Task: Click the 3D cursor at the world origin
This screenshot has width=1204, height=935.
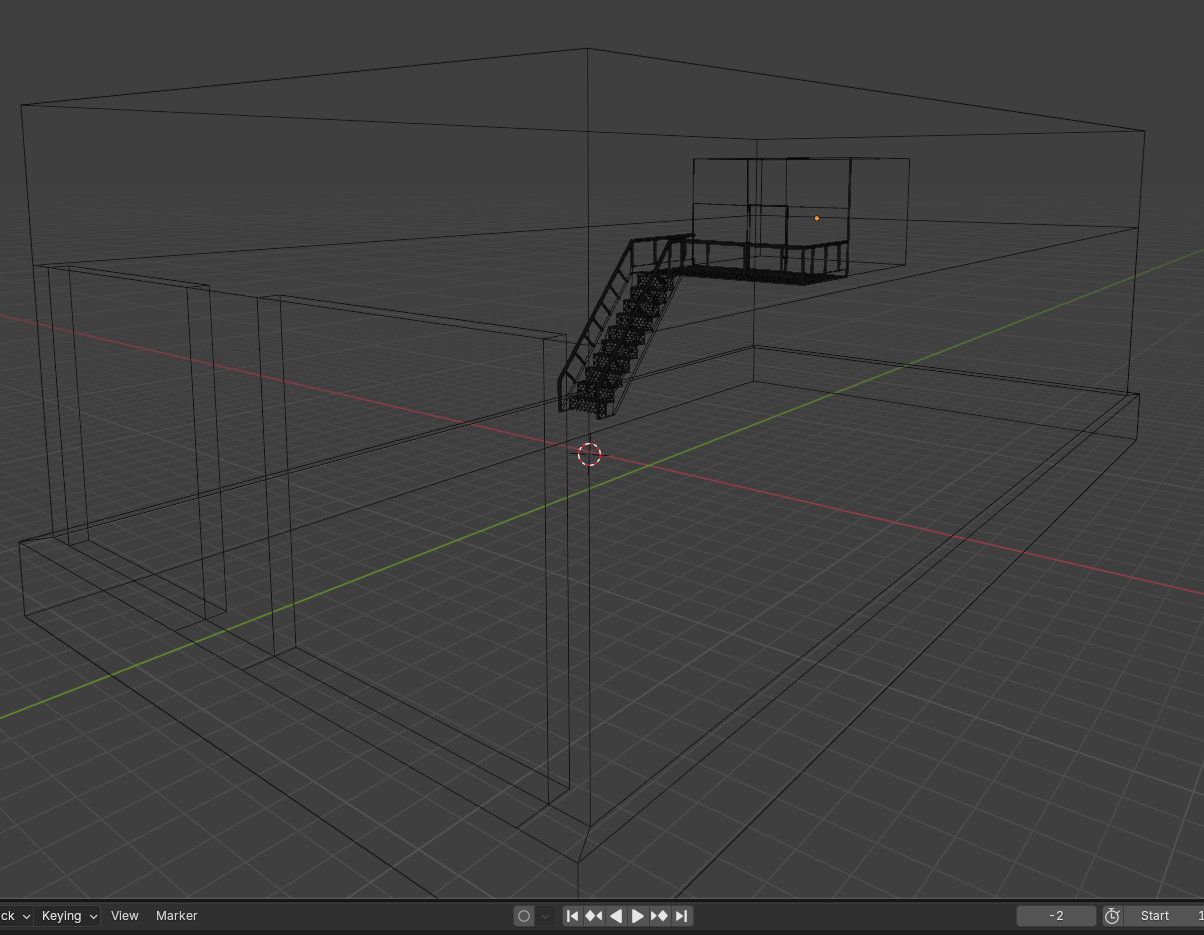Action: [x=590, y=454]
